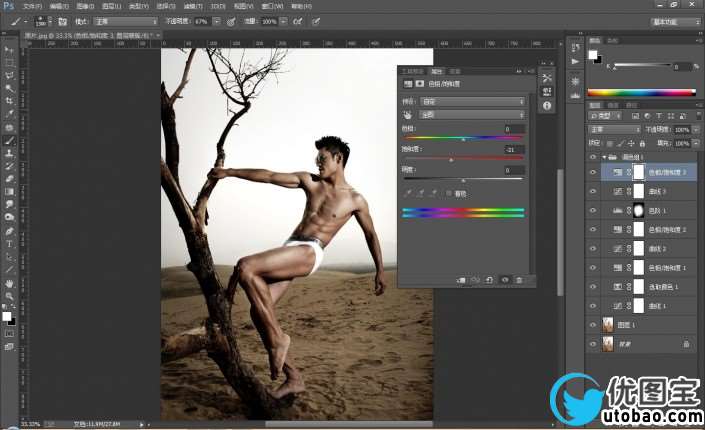This screenshot has width=705, height=430.
Task: Switch to the 色板 swatches tab
Action: tap(612, 40)
